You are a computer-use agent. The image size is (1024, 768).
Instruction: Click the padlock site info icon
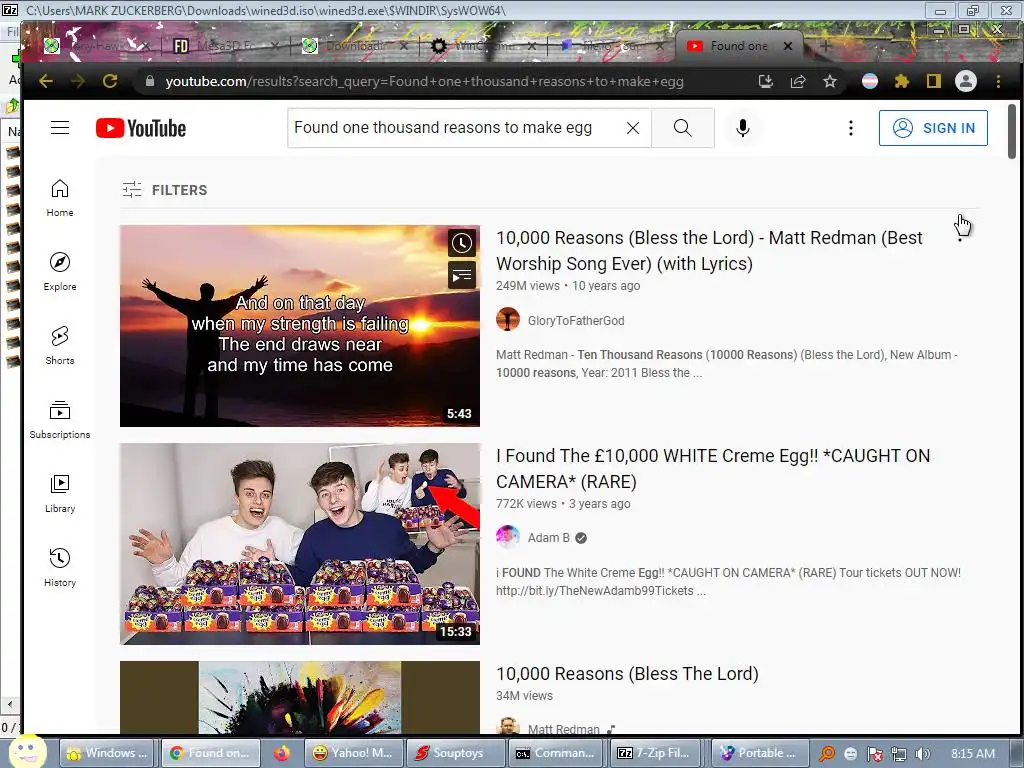coord(150,81)
